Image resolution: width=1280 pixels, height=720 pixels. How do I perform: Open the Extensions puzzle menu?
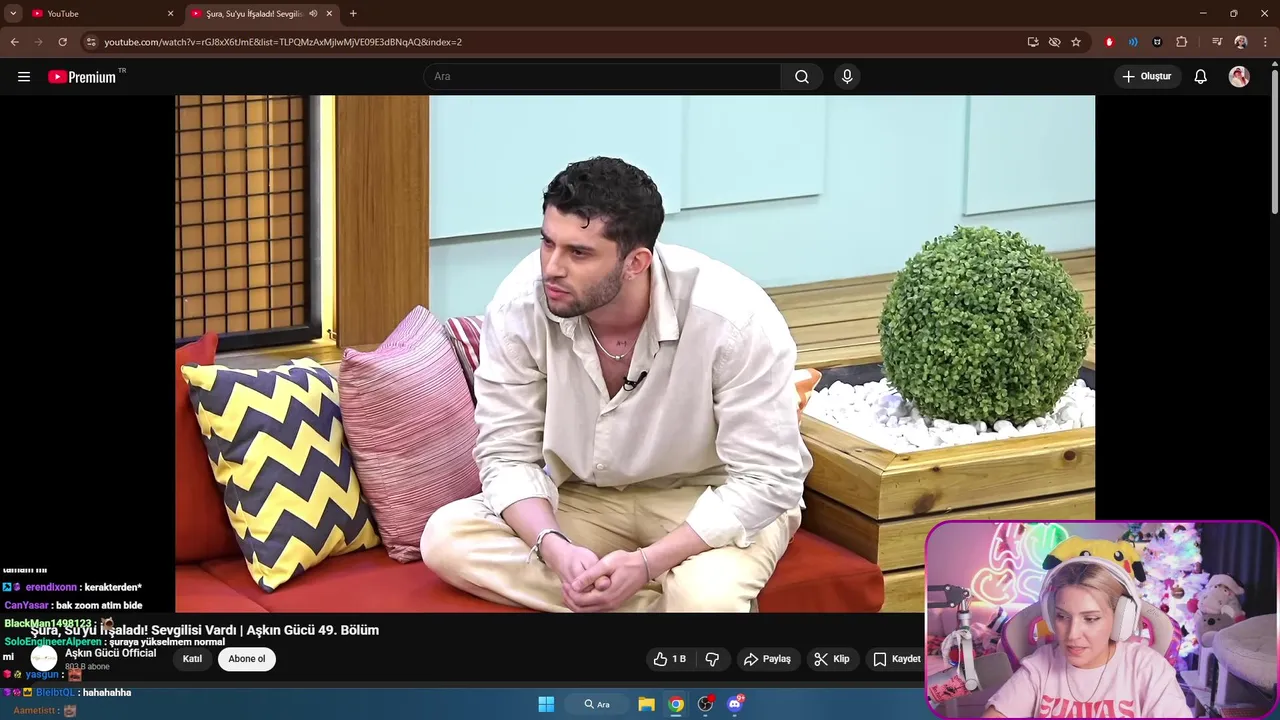coord(1181,42)
